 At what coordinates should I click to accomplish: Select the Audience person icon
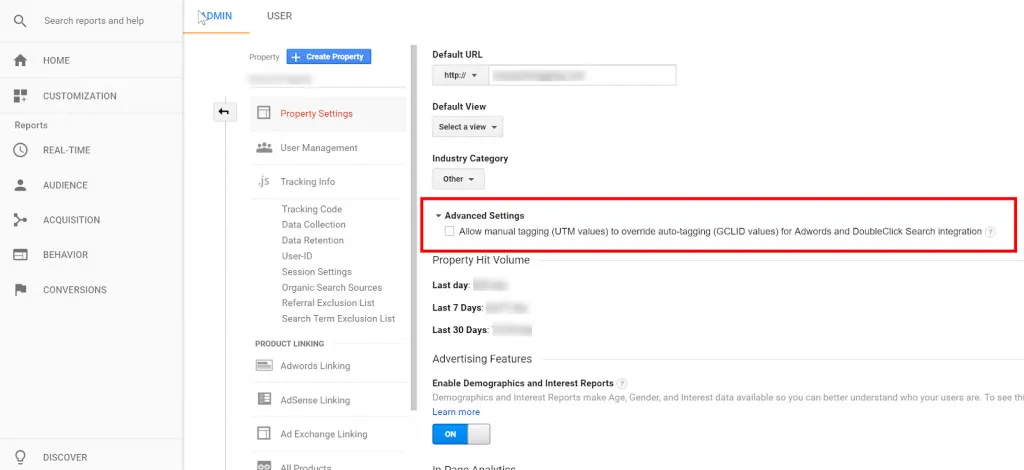coord(20,185)
